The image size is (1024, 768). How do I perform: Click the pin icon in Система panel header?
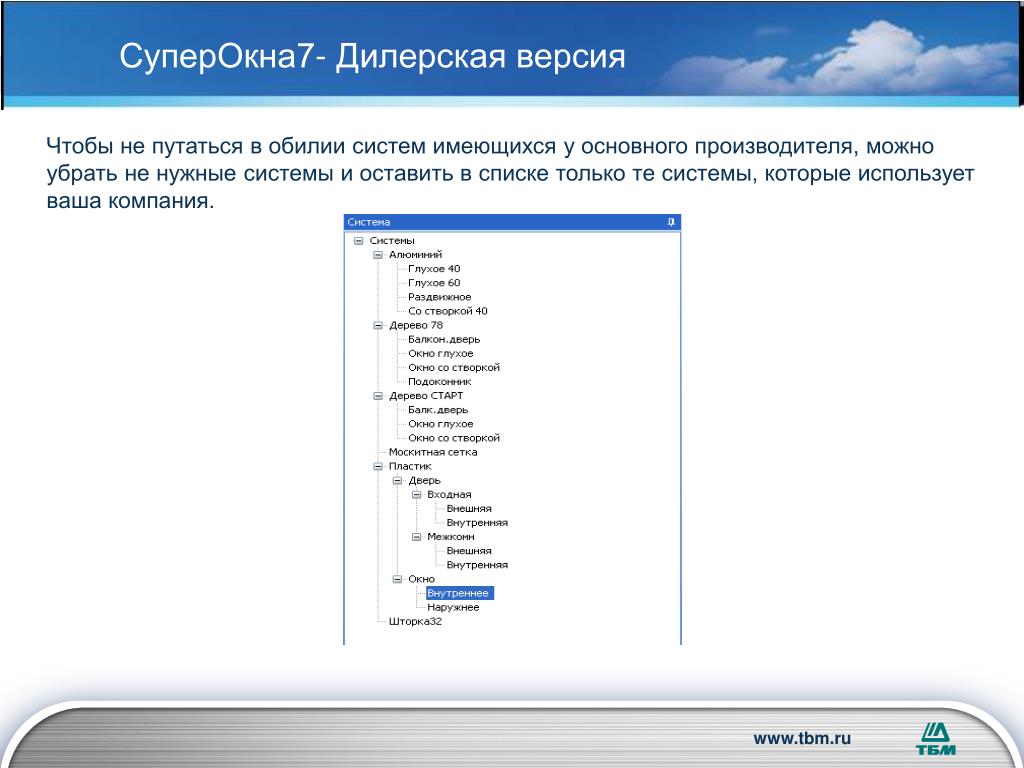click(x=671, y=222)
